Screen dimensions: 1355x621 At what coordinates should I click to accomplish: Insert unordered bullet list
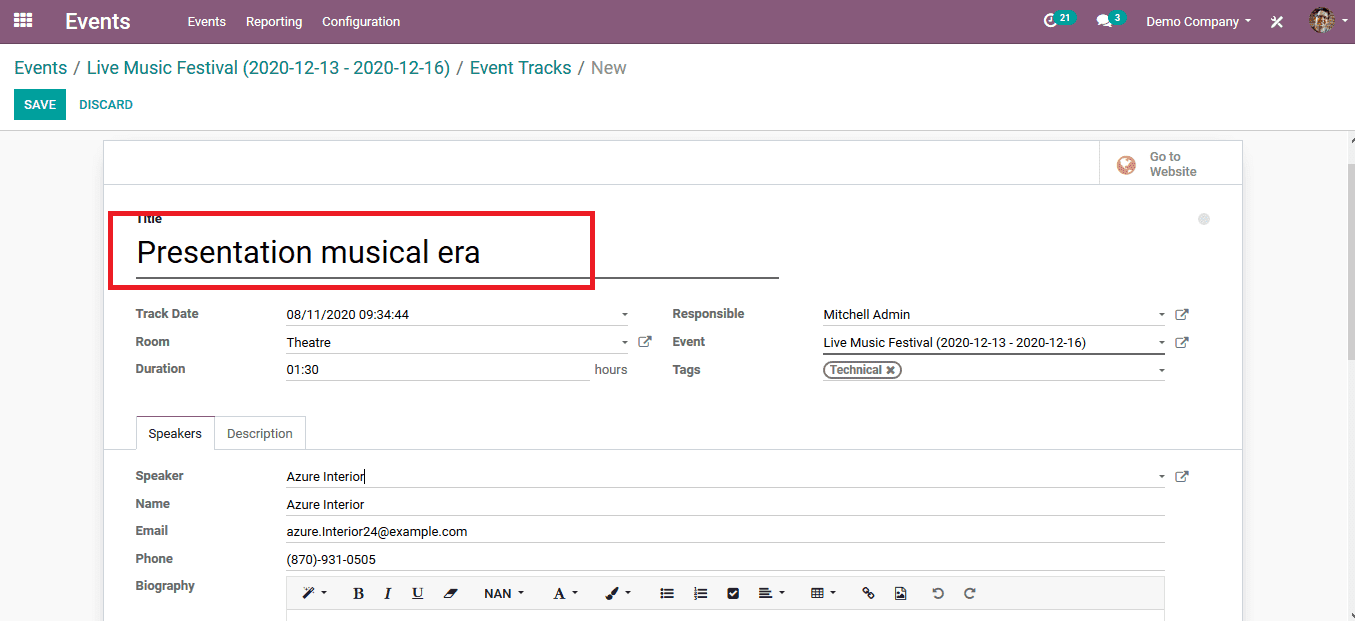pyautogui.click(x=667, y=593)
